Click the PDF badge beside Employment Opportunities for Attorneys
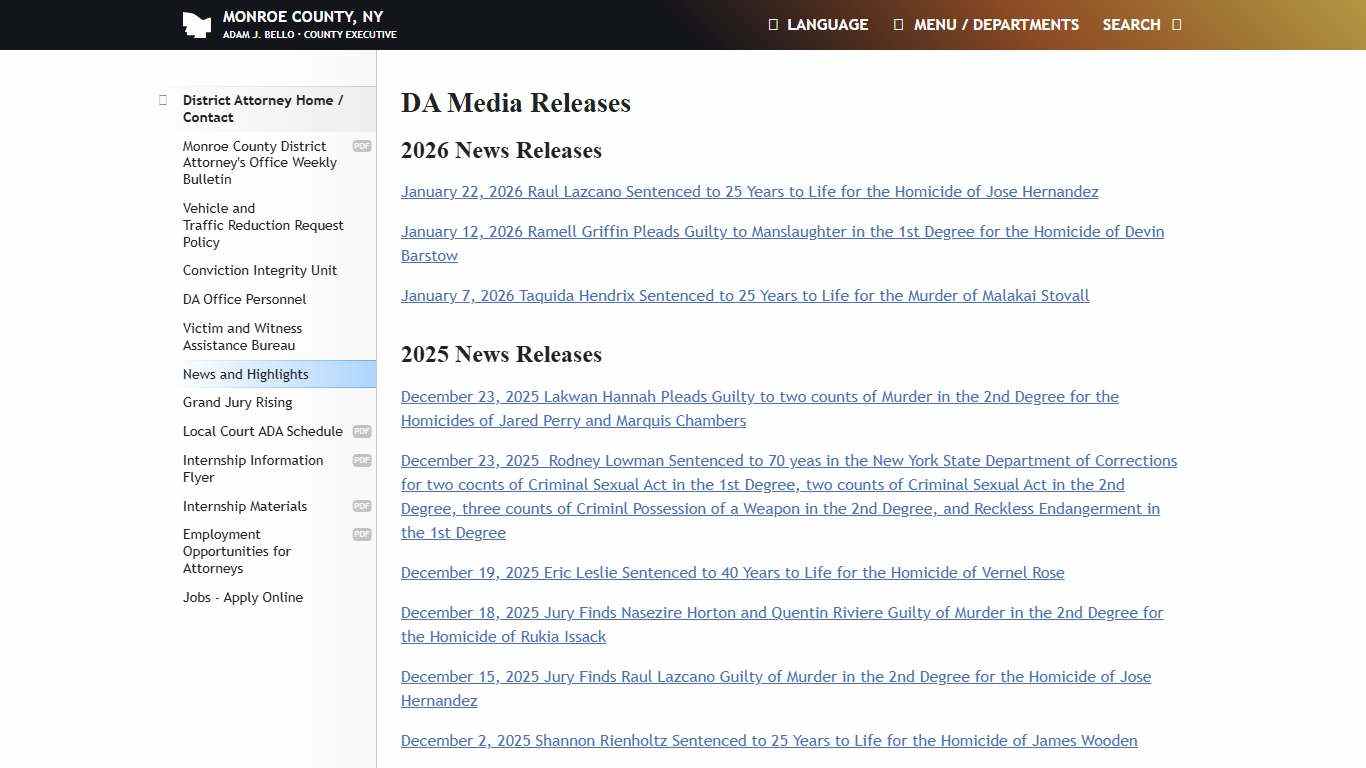 pos(362,535)
